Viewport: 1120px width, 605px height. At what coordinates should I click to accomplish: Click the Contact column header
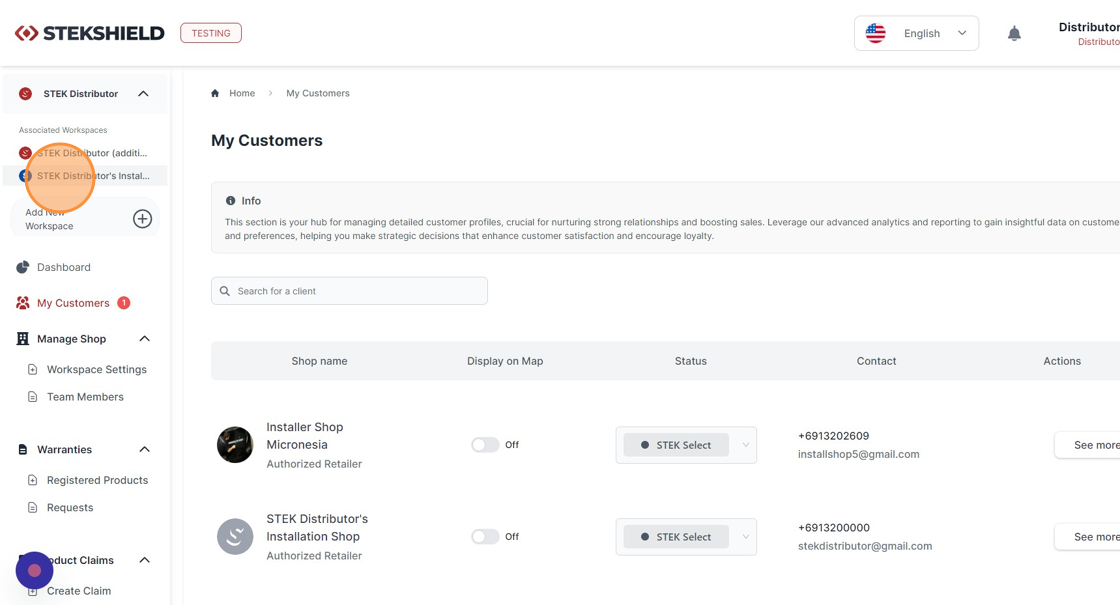tap(876, 361)
